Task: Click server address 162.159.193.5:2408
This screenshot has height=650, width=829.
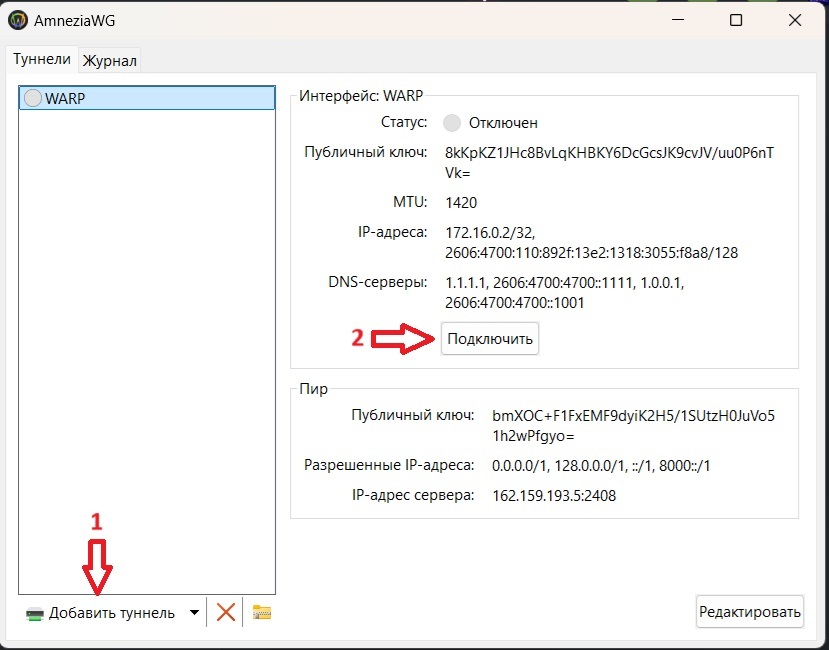Action: click(554, 496)
